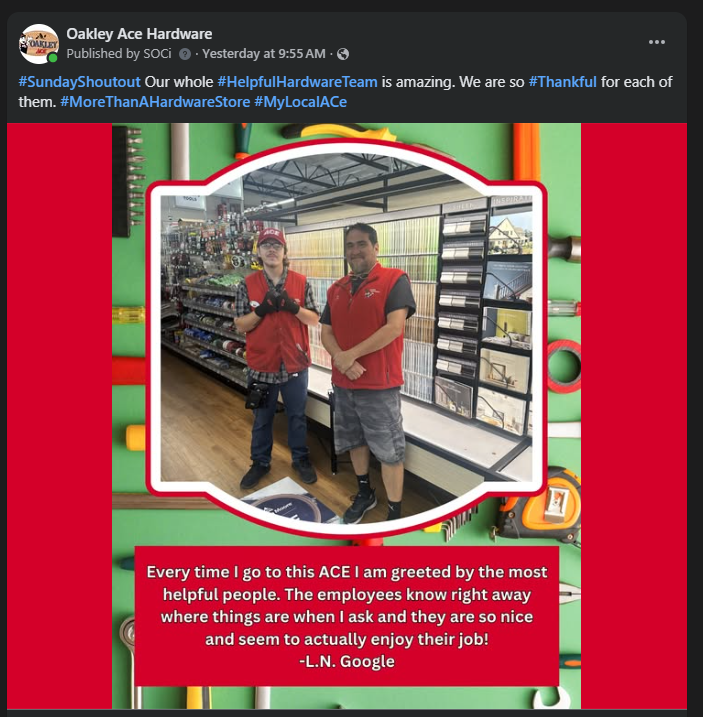
Task: Open the Oakley Ace Hardware profile picture
Action: coord(39,44)
